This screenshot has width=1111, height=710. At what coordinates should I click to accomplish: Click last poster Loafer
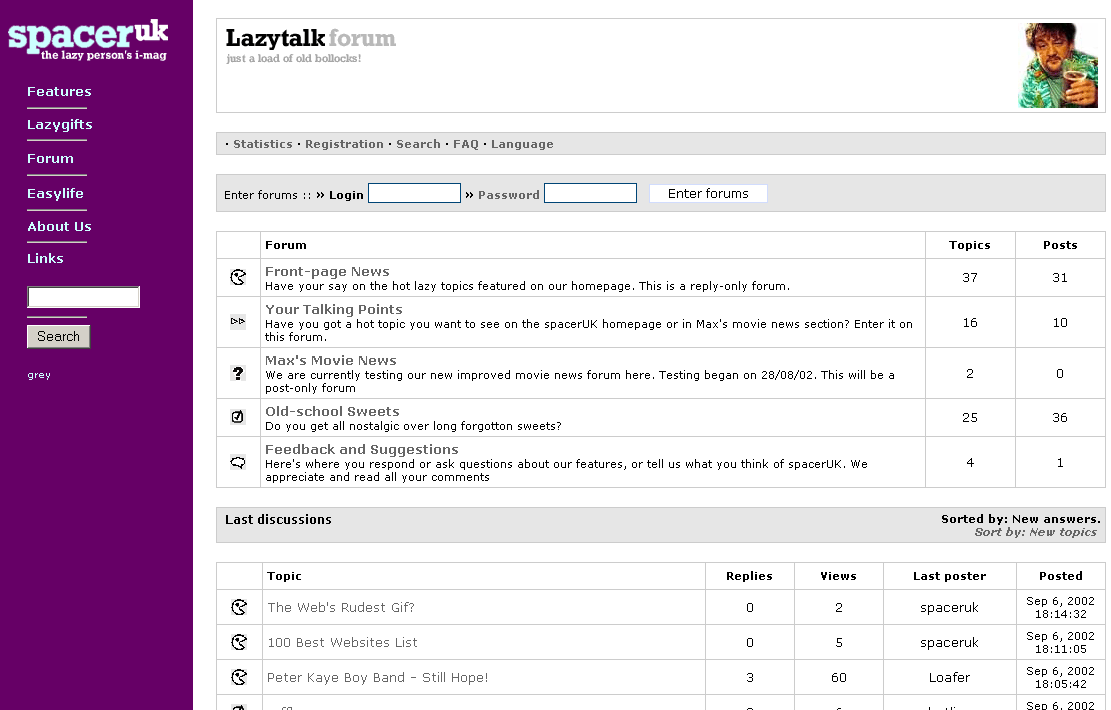(949, 677)
